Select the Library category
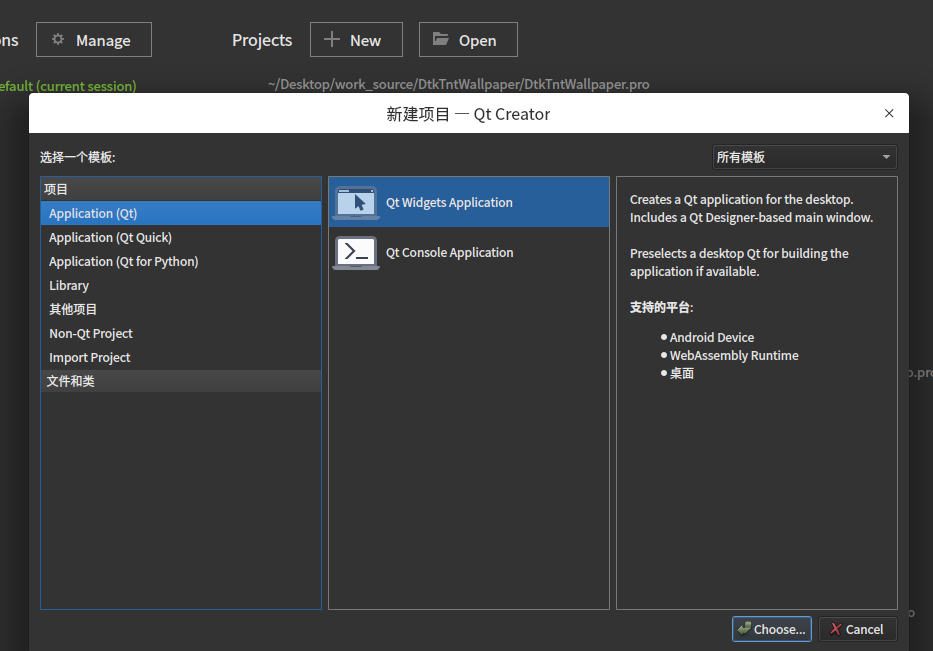 [x=181, y=286]
